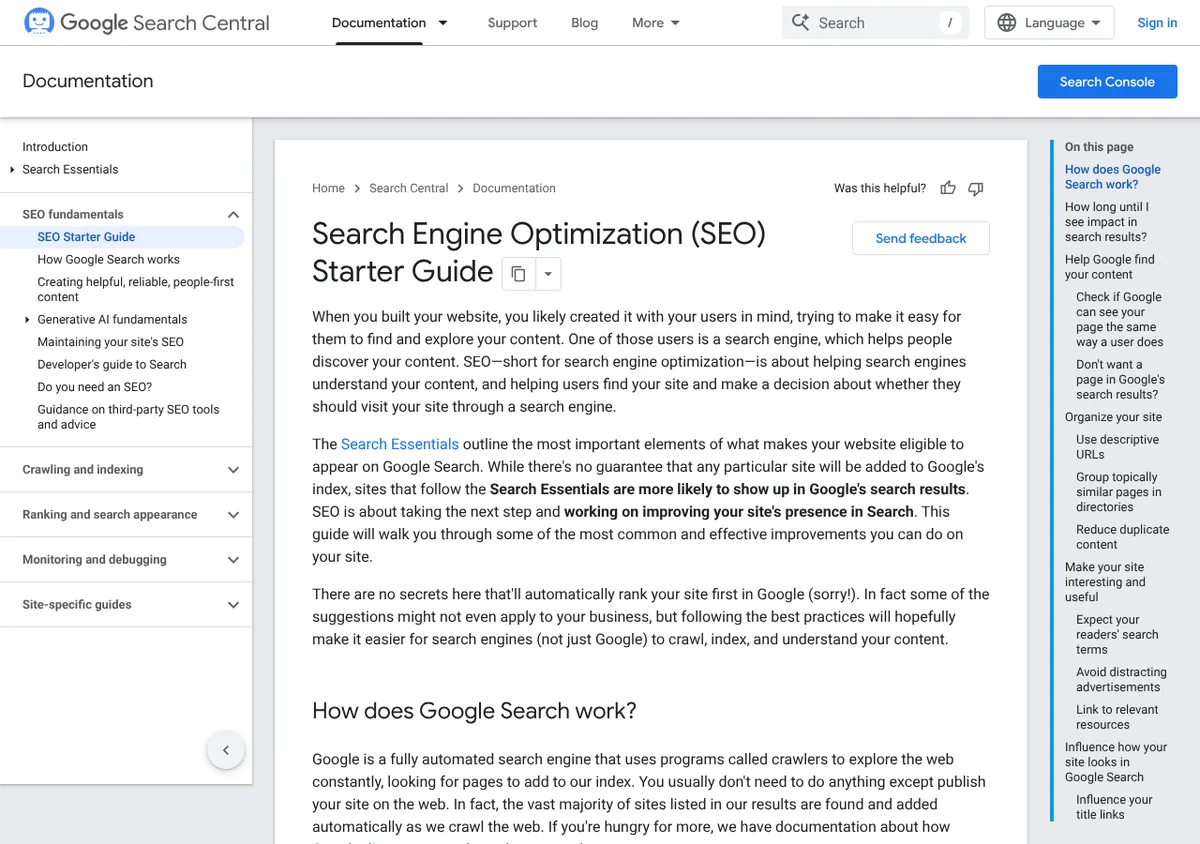Jump to How long until I see impact
The height and width of the screenshot is (844, 1200).
click(x=1107, y=222)
